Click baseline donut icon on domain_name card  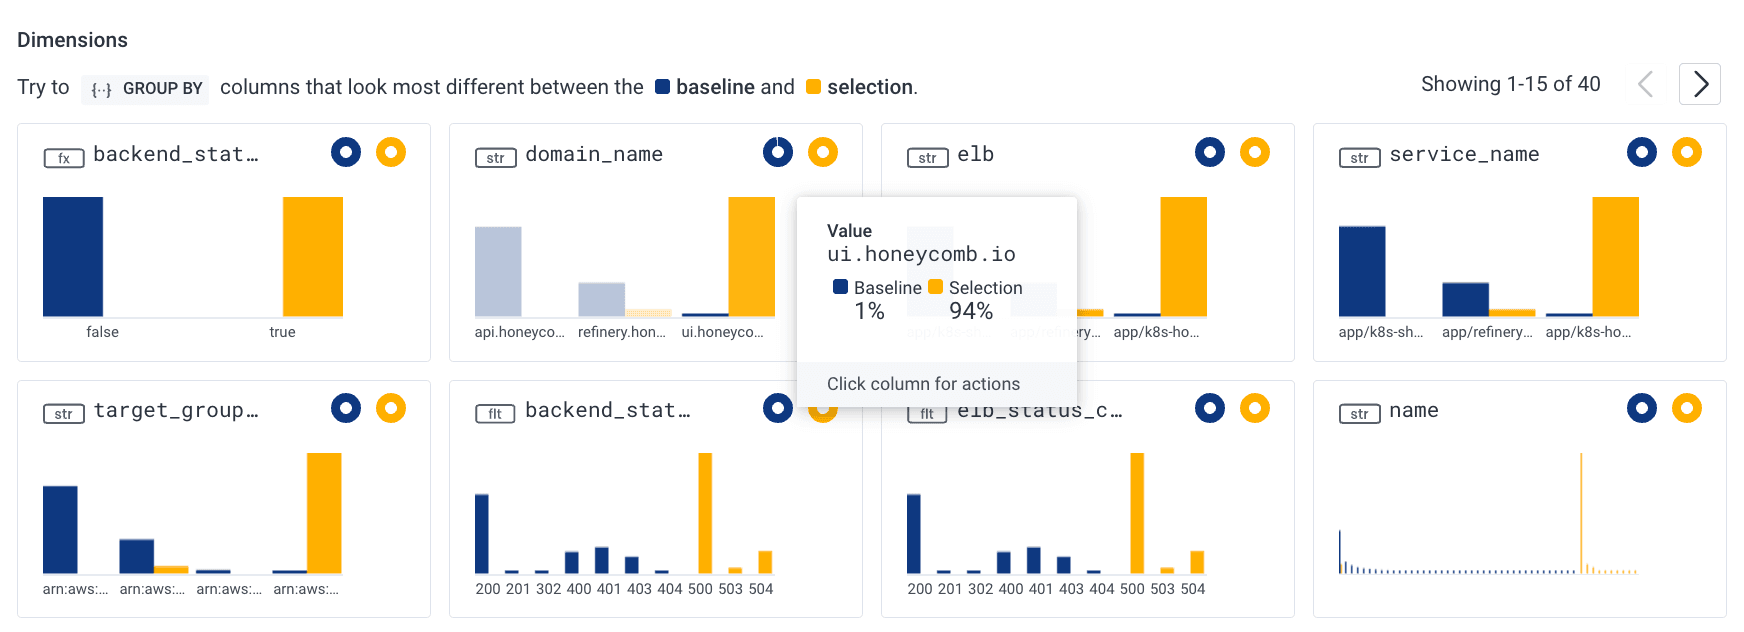[777, 152]
